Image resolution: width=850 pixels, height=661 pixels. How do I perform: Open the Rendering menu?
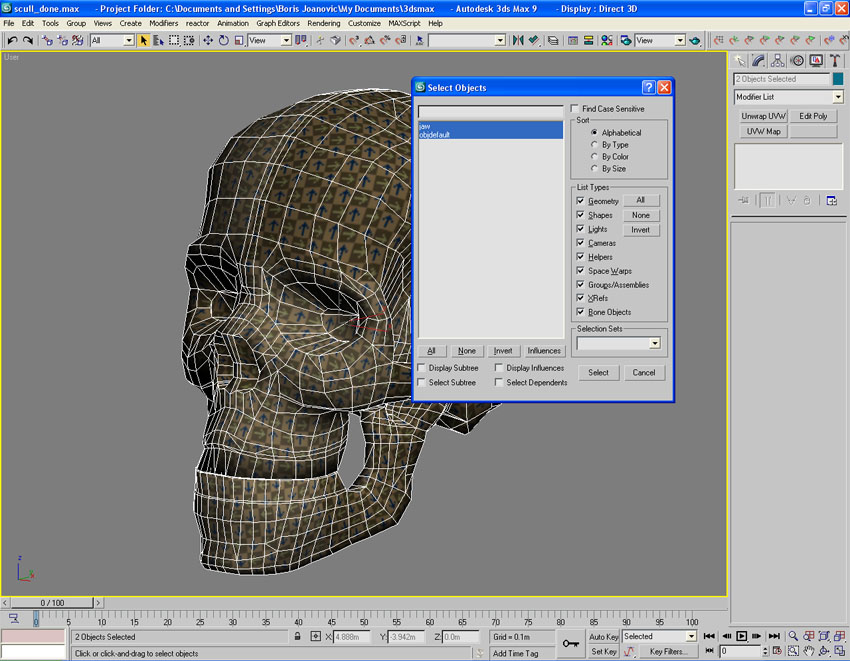pyautogui.click(x=324, y=23)
